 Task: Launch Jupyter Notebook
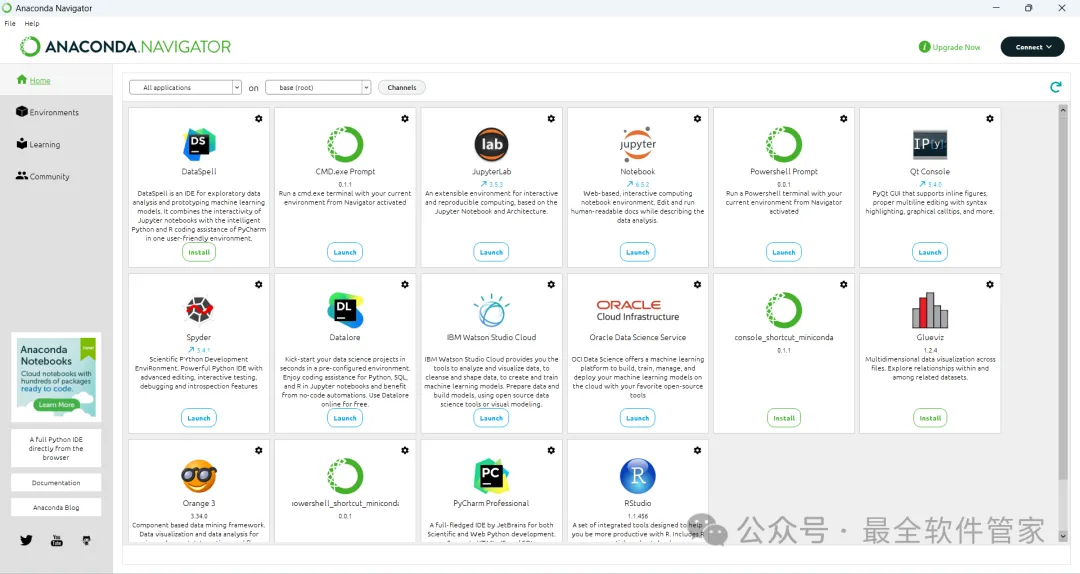pos(638,252)
